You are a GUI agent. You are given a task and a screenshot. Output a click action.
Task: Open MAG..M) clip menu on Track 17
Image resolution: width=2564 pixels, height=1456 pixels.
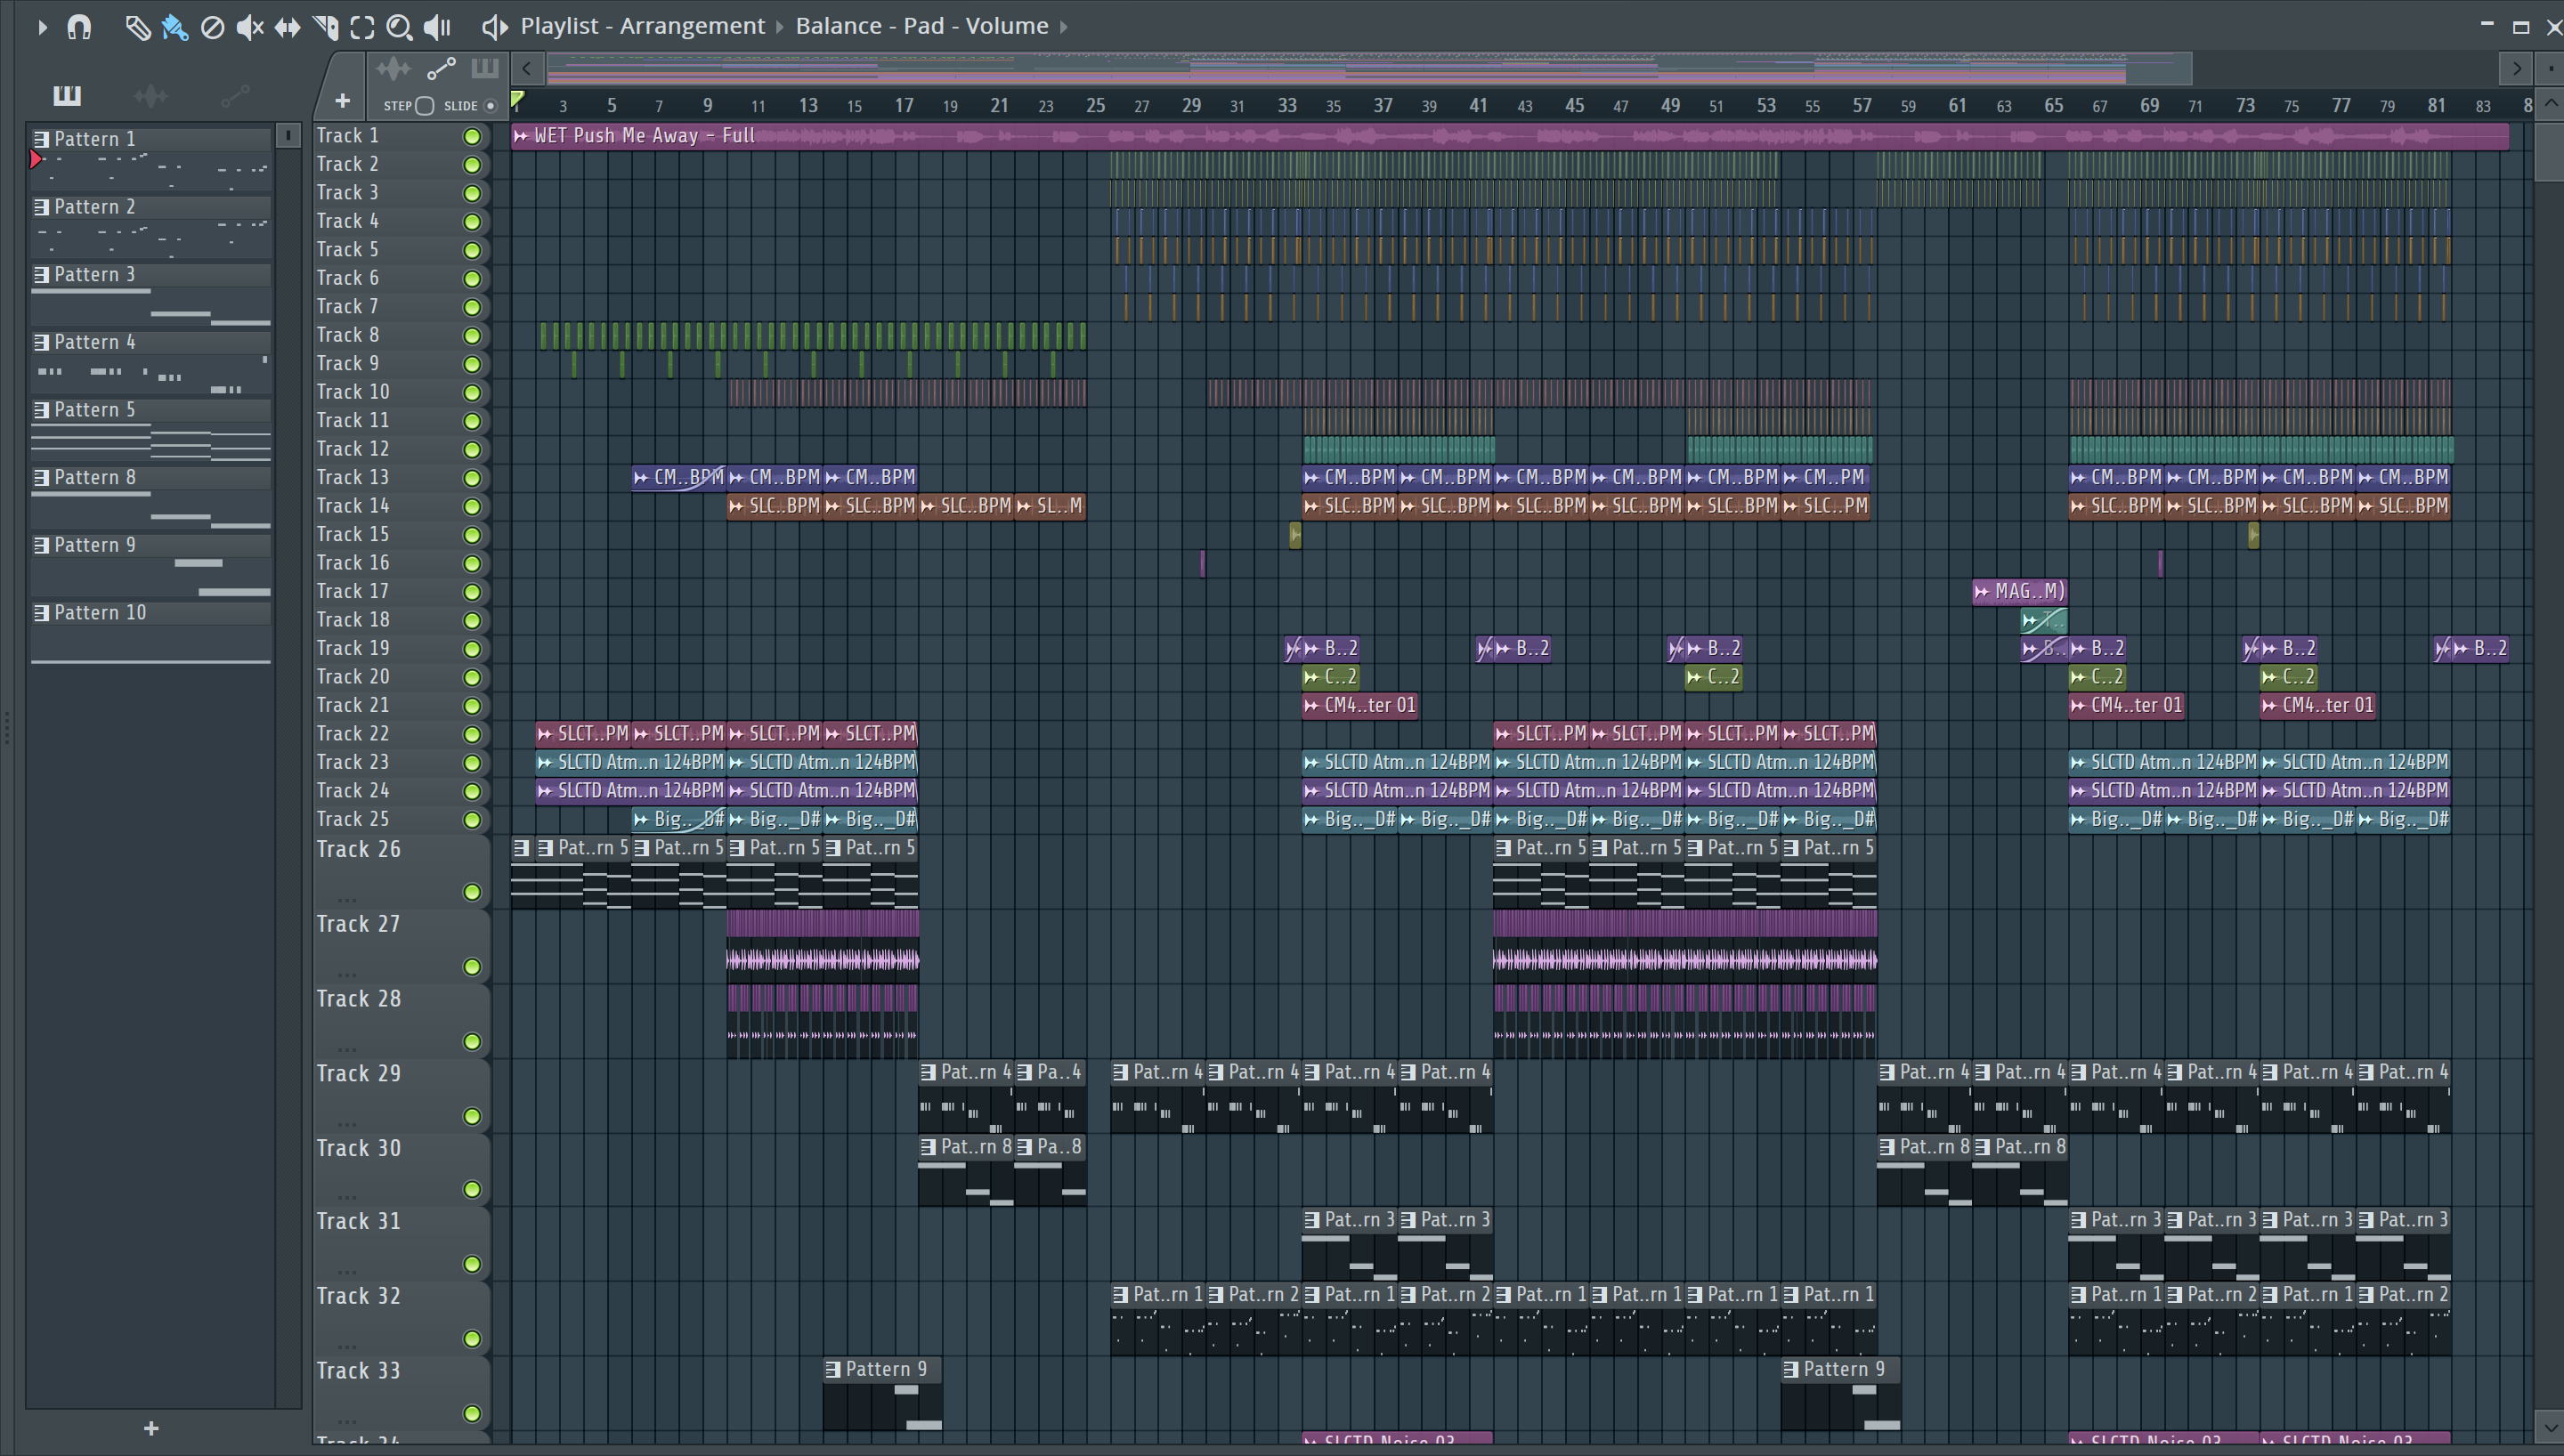point(1982,592)
